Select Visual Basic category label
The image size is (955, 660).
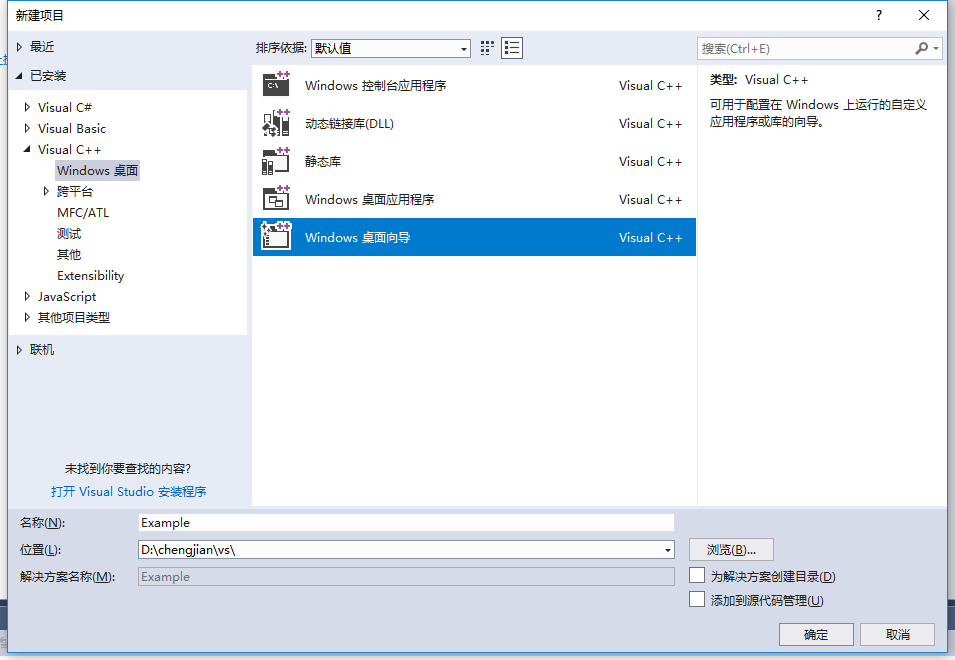[72, 128]
